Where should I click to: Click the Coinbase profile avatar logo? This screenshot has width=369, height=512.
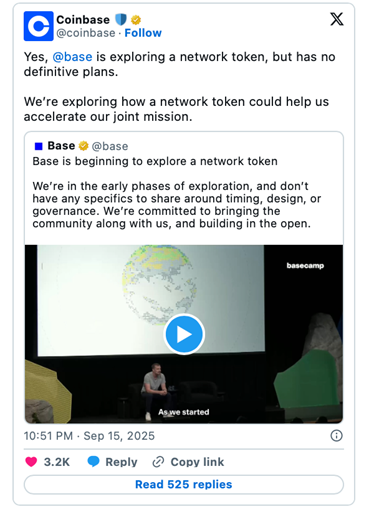pyautogui.click(x=38, y=26)
